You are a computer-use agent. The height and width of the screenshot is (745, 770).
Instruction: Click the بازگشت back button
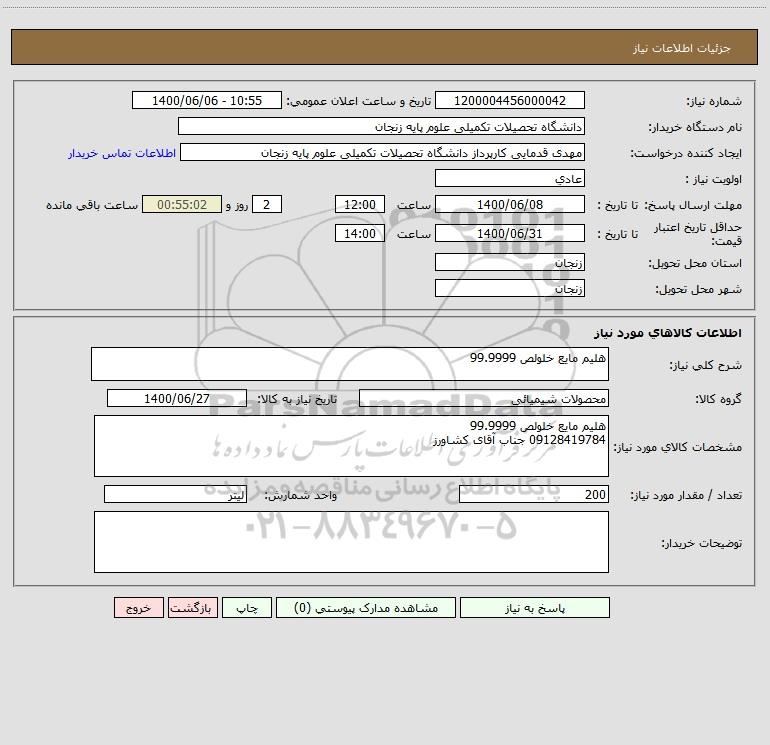coord(192,607)
